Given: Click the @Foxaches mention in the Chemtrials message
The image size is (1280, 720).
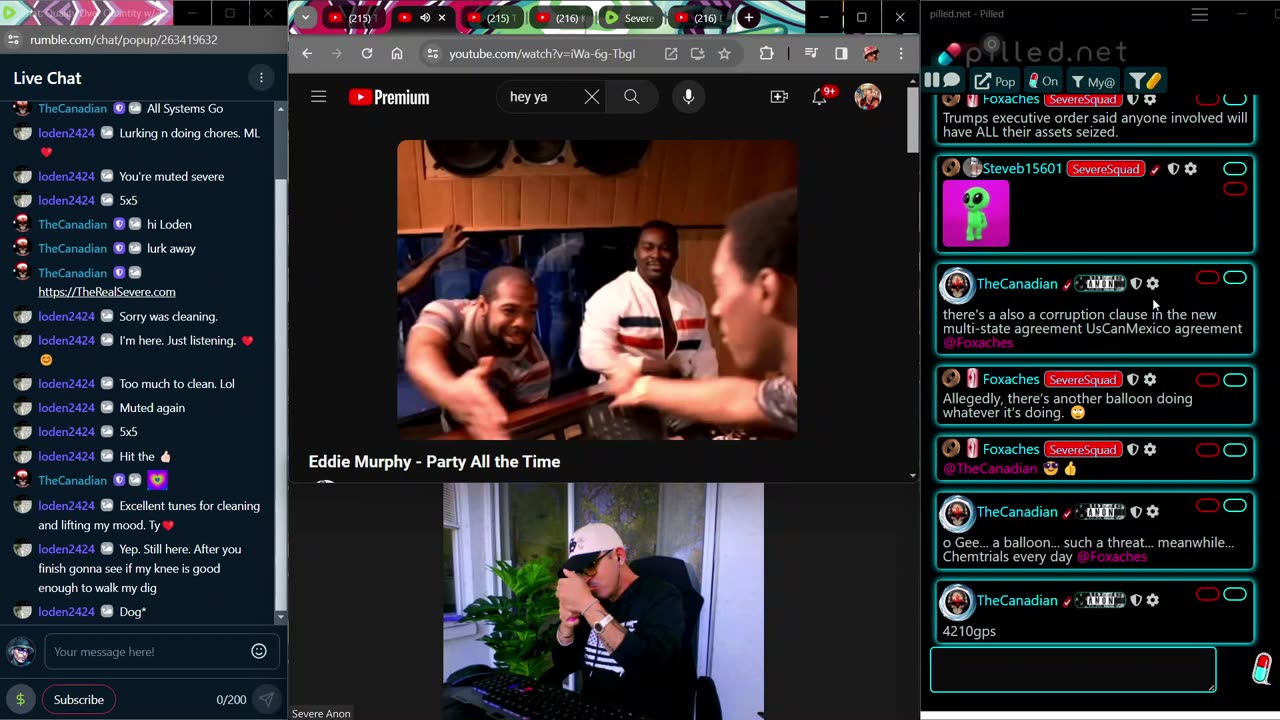Looking at the screenshot, I should [x=1111, y=557].
